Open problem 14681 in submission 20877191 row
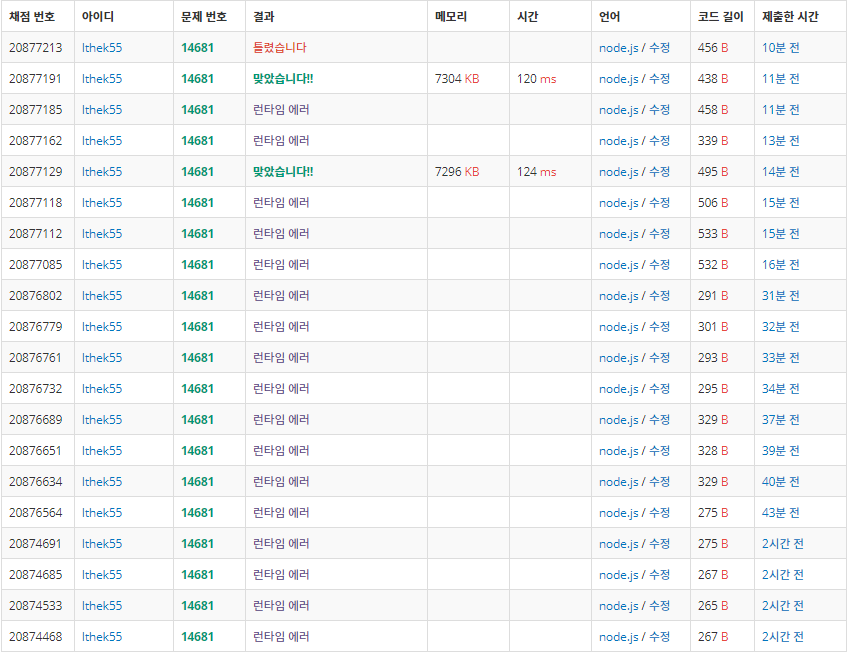This screenshot has width=848, height=653. click(x=197, y=78)
